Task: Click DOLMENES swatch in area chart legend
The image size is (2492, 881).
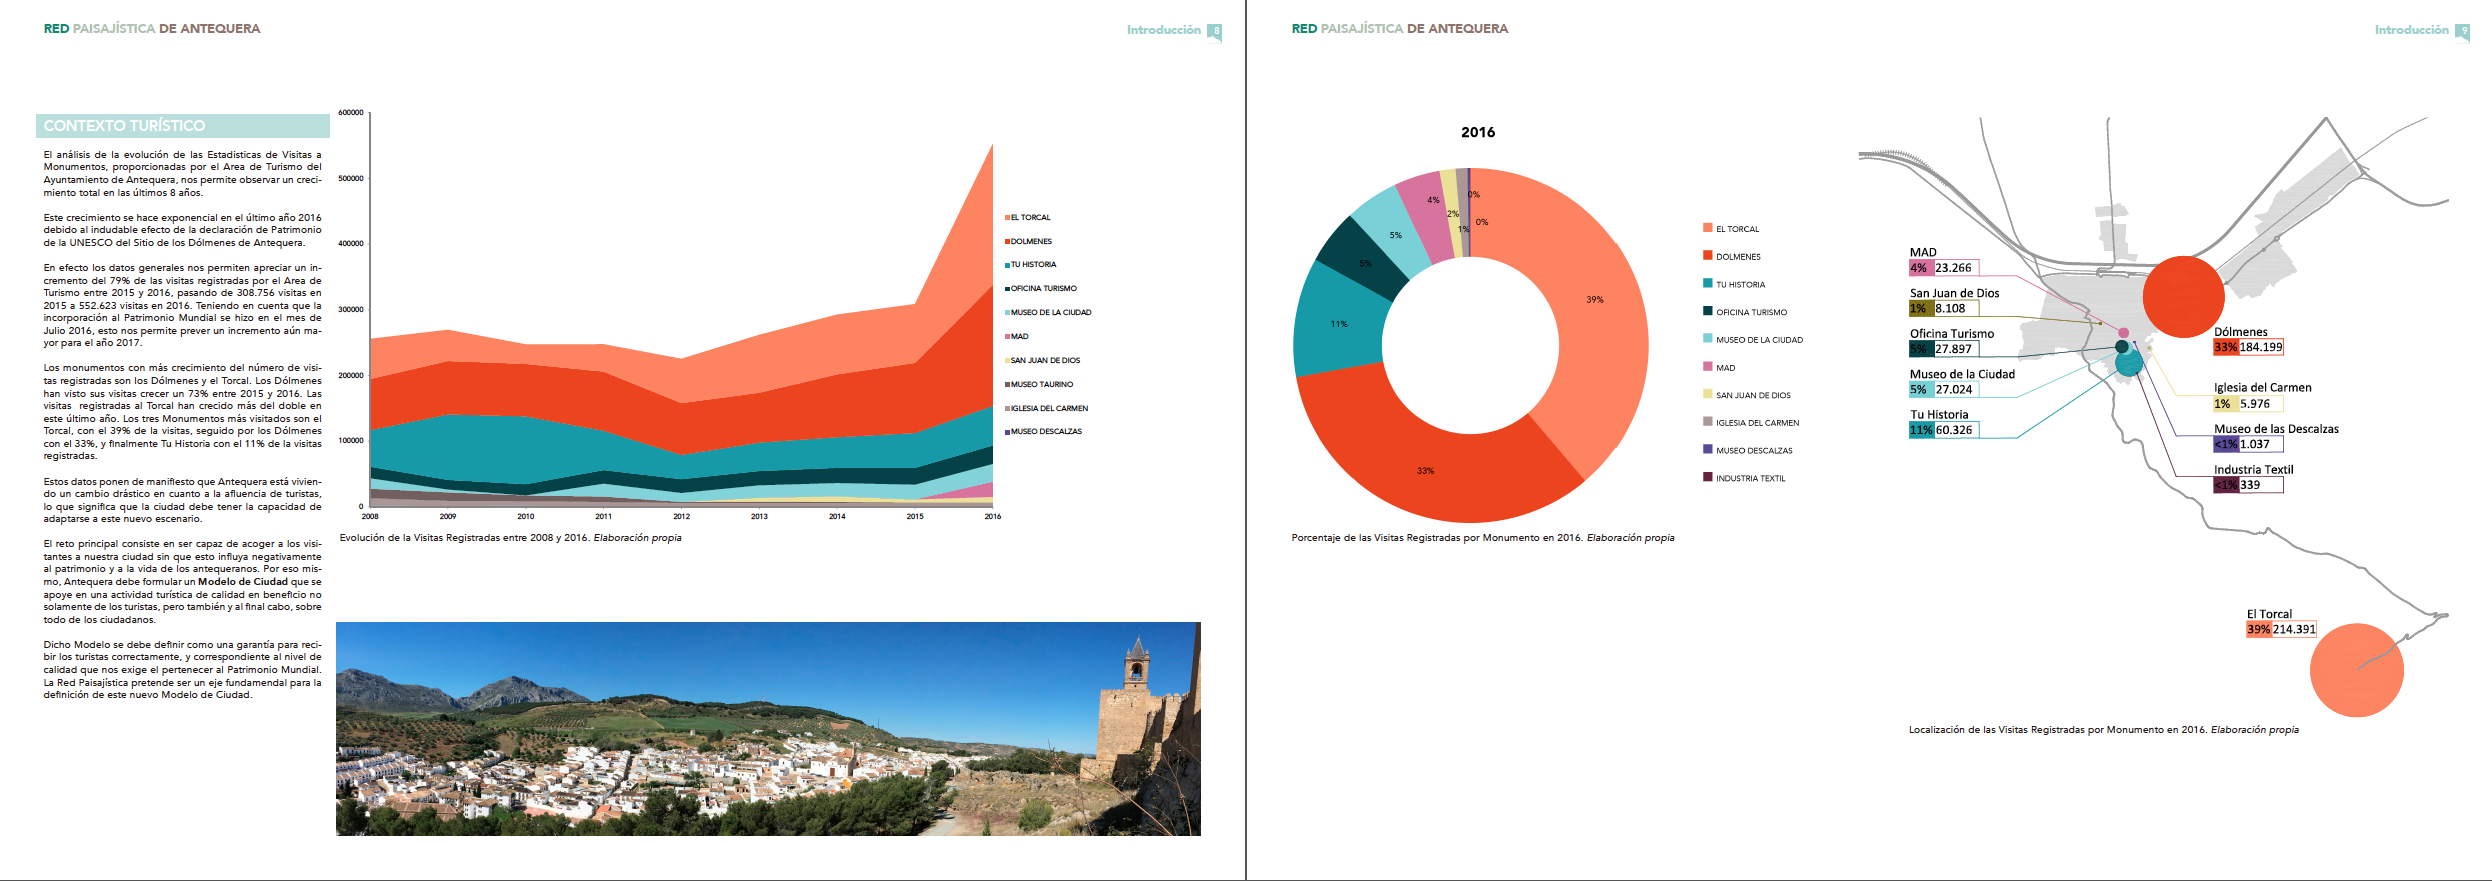Action: 1007,241
